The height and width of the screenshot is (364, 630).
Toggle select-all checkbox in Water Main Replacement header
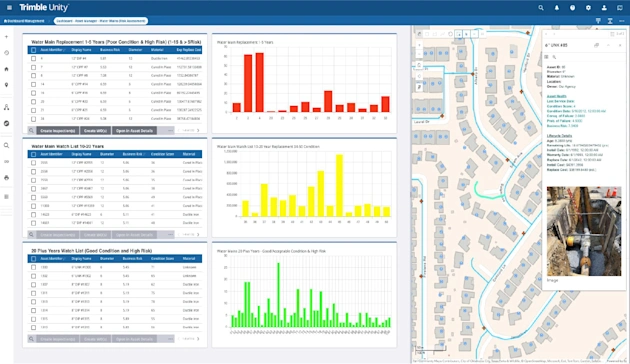point(33,50)
